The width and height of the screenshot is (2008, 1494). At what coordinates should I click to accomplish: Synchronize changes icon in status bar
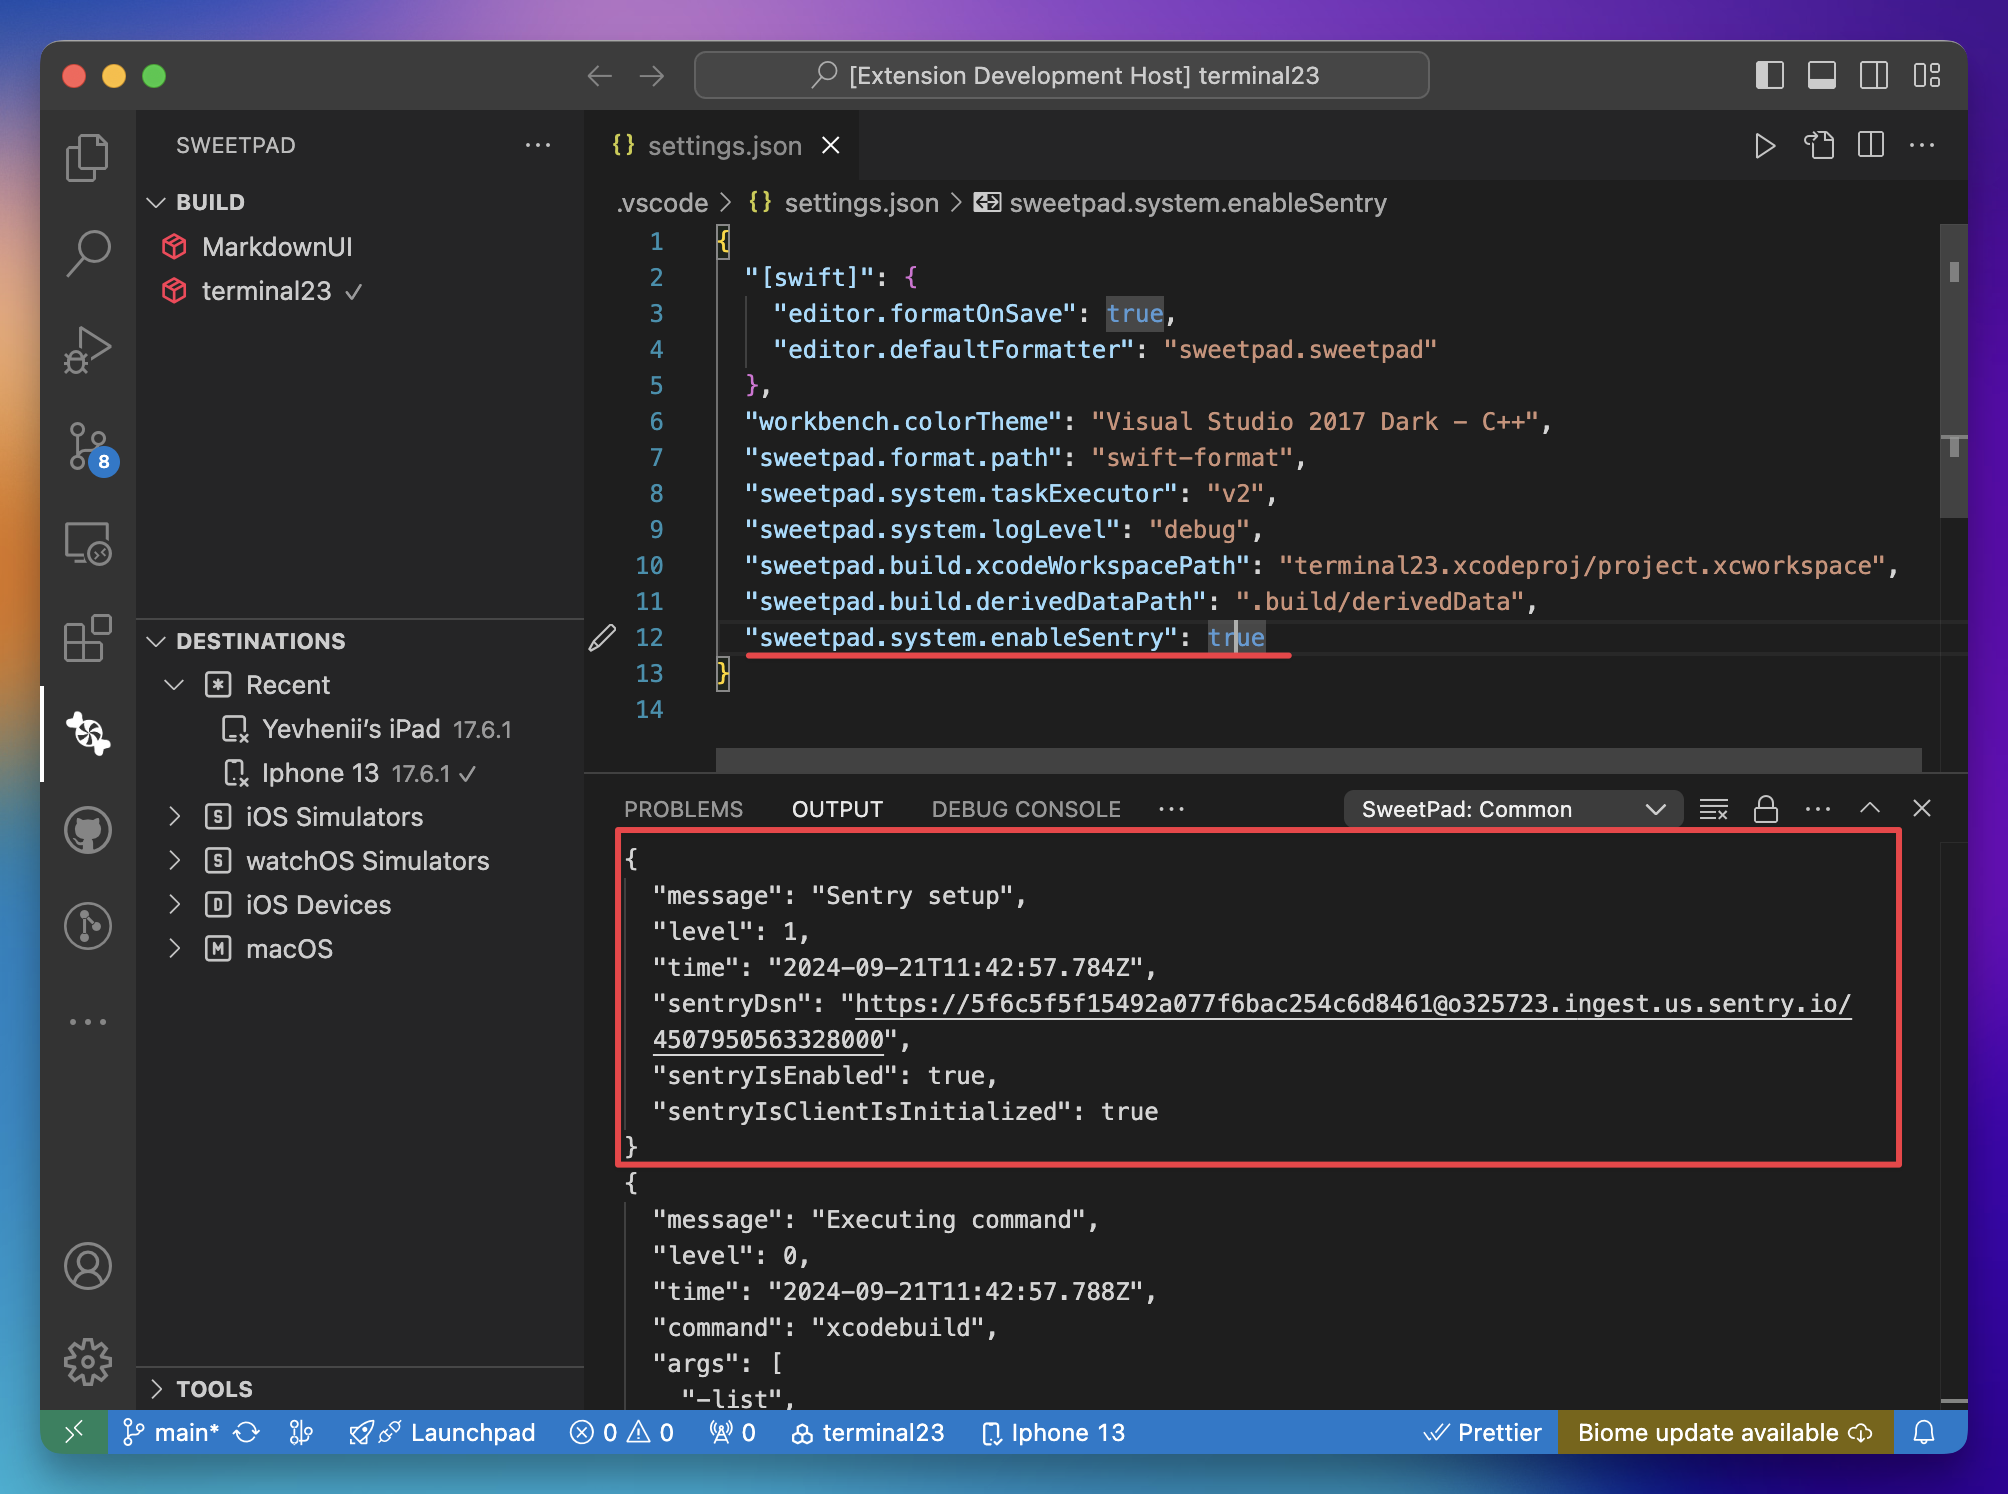pyautogui.click(x=247, y=1432)
